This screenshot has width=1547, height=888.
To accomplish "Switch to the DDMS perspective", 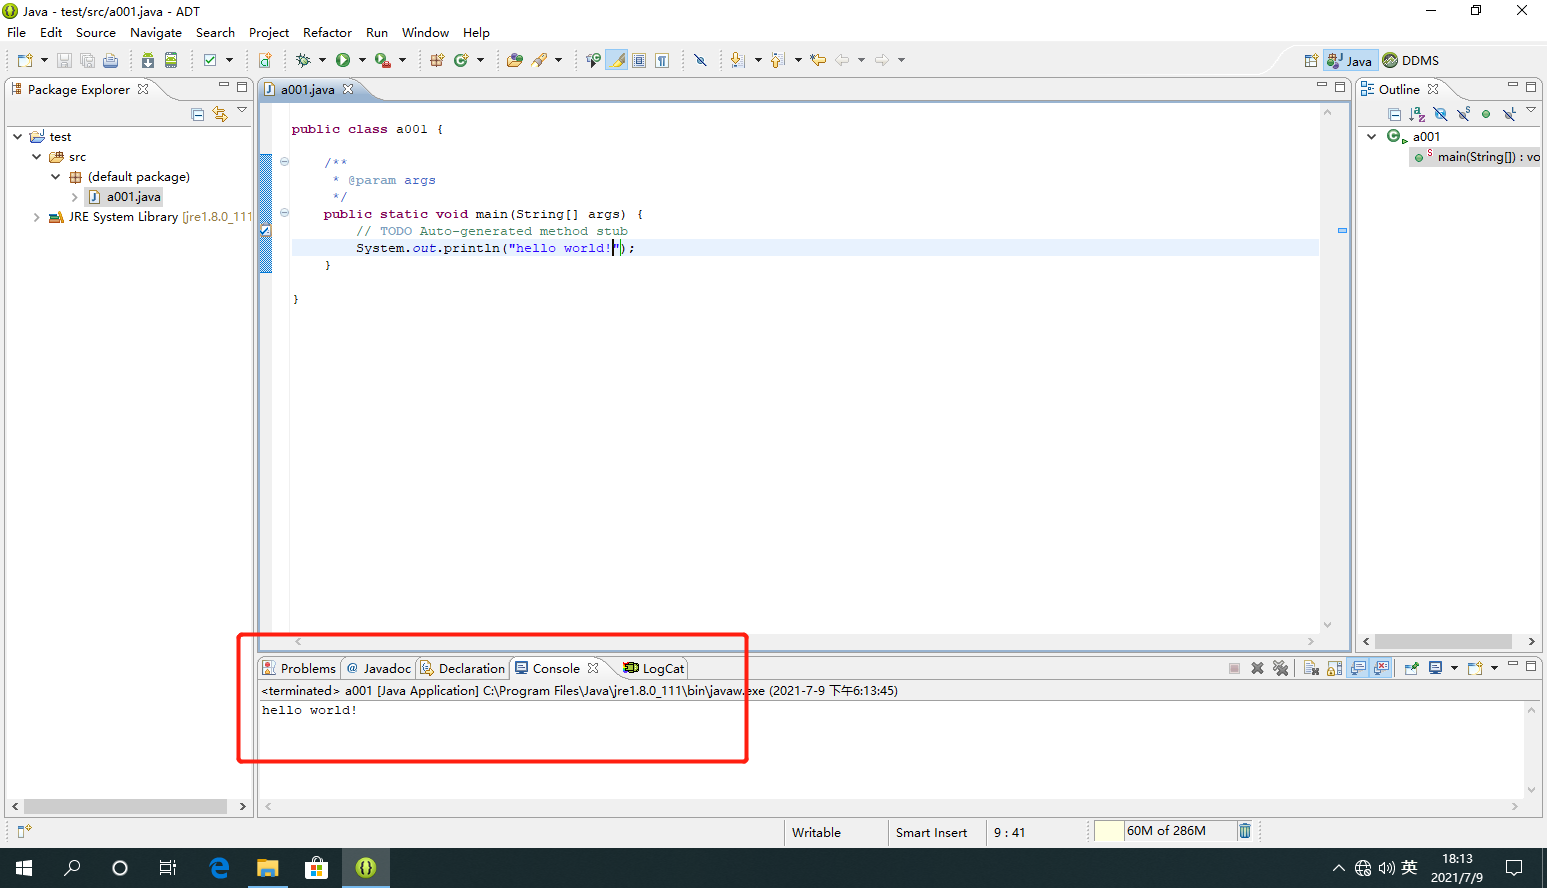I will tap(1411, 60).
